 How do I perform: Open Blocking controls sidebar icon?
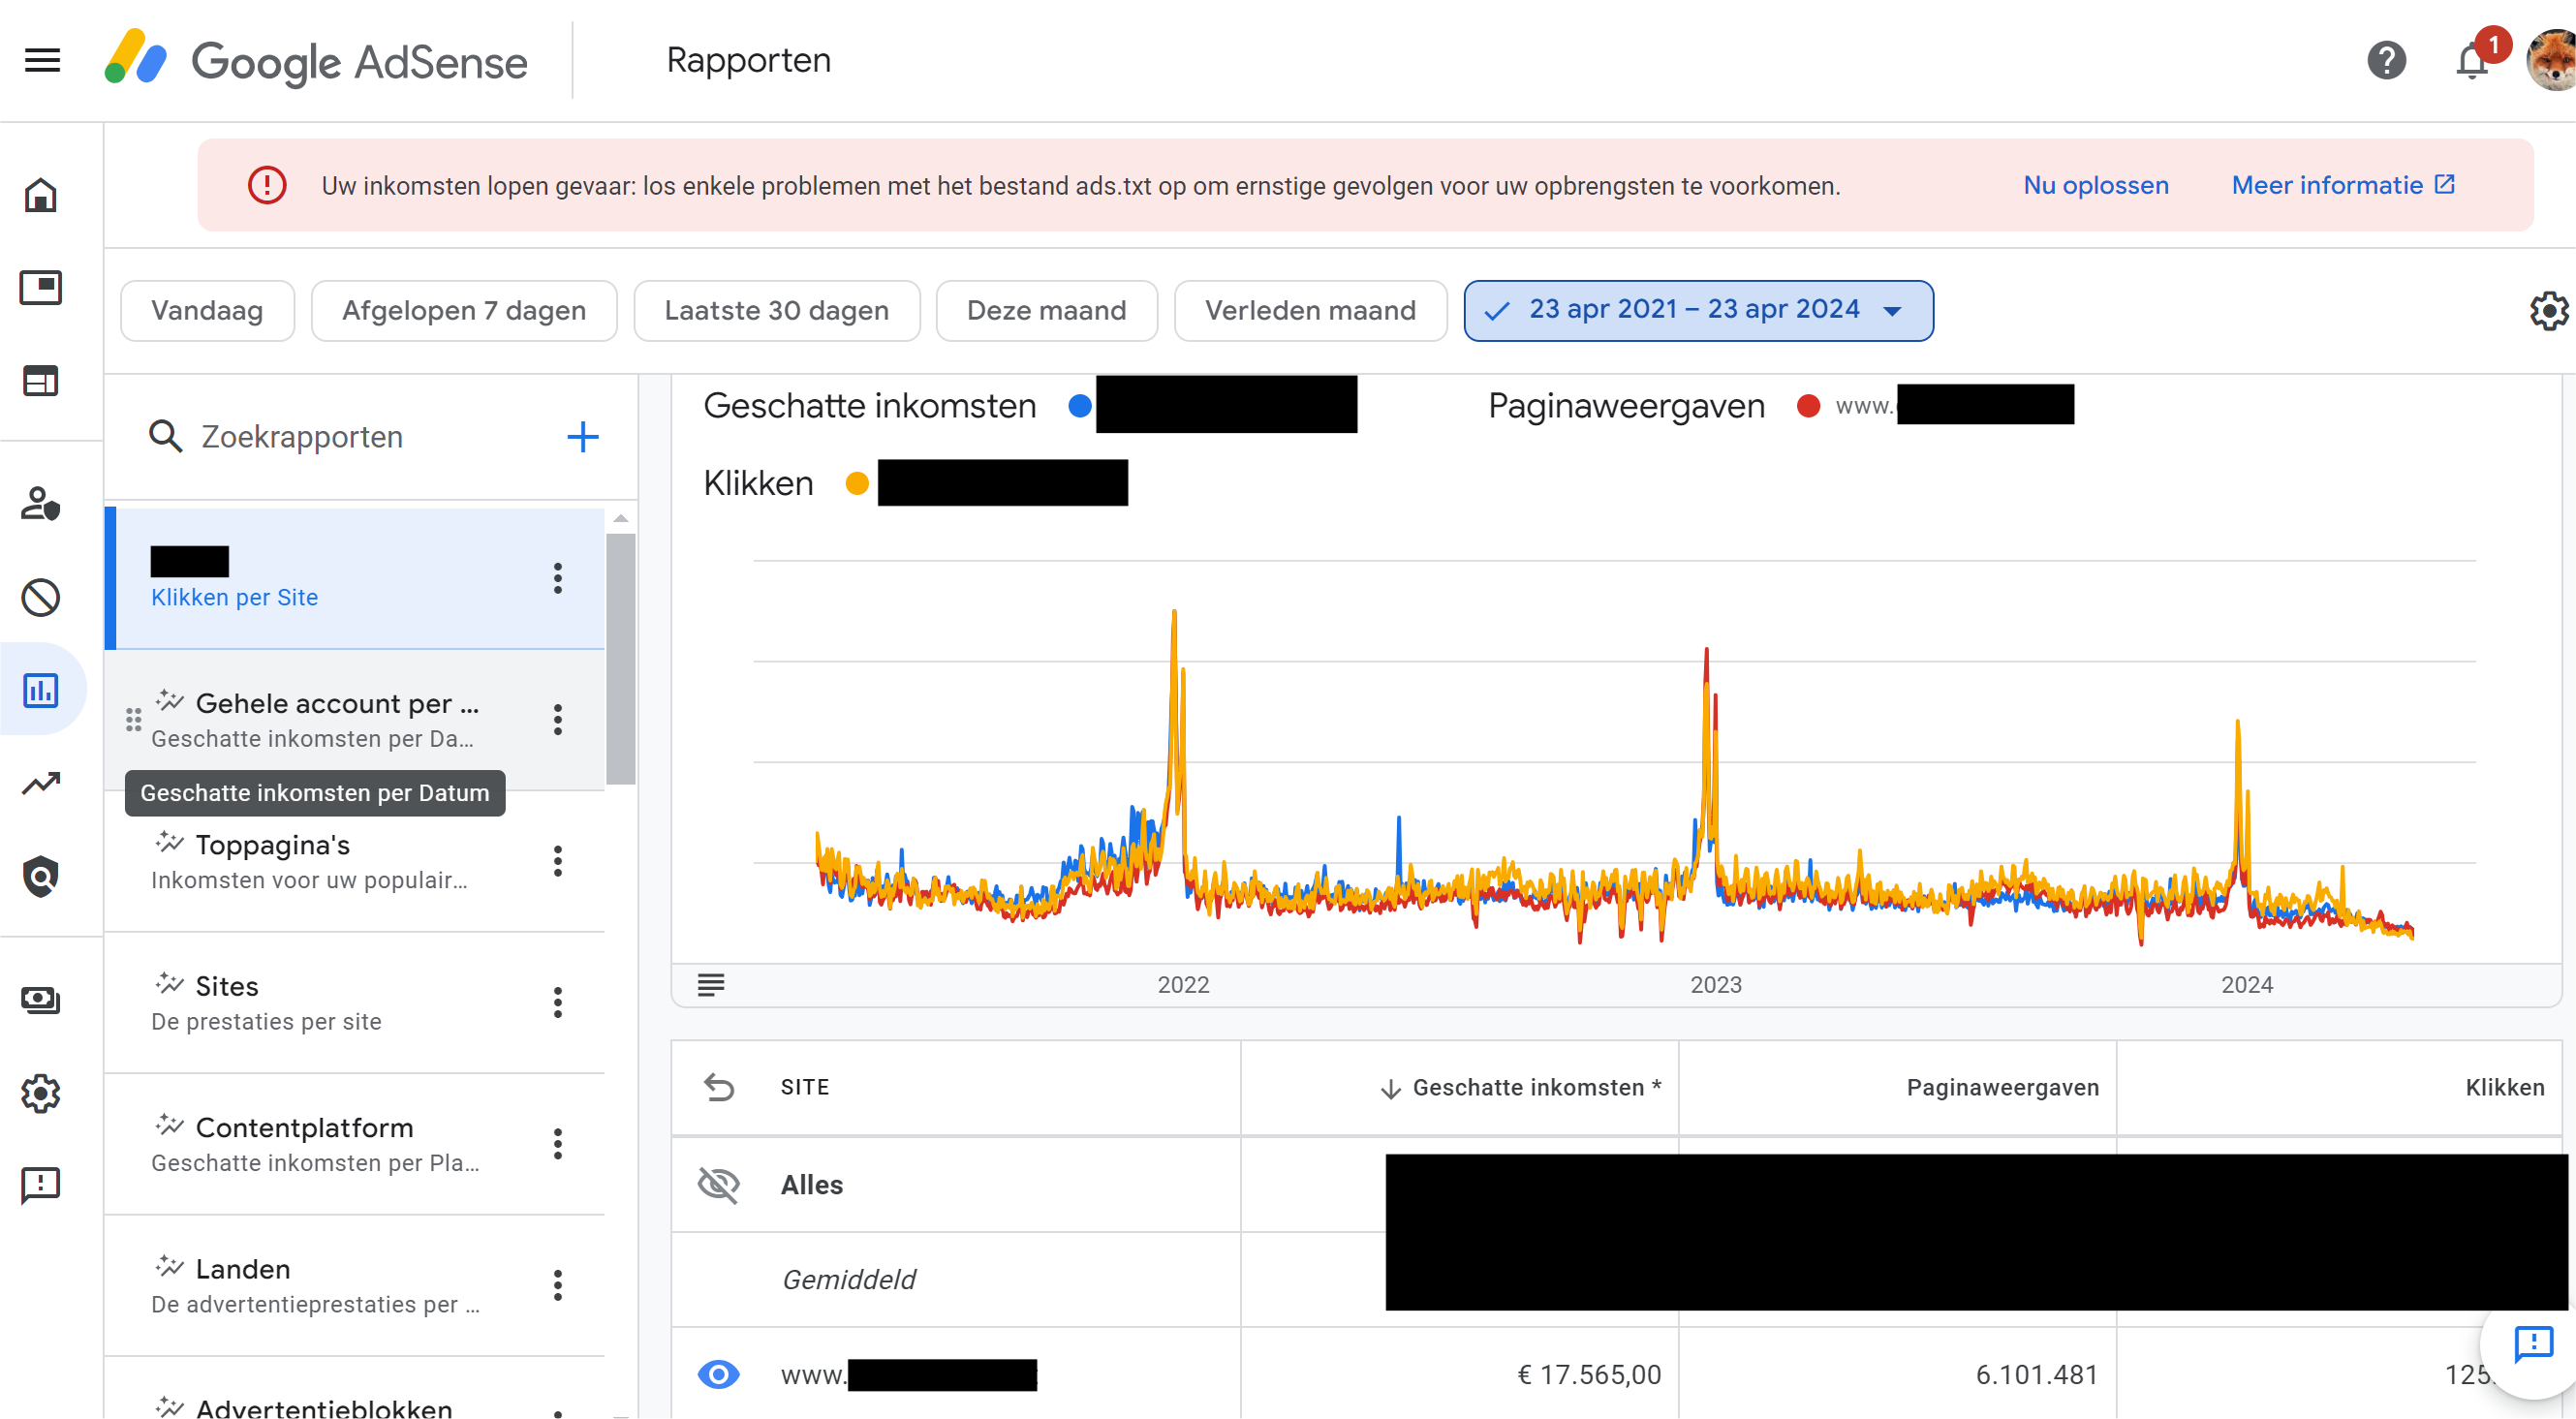coord(41,597)
